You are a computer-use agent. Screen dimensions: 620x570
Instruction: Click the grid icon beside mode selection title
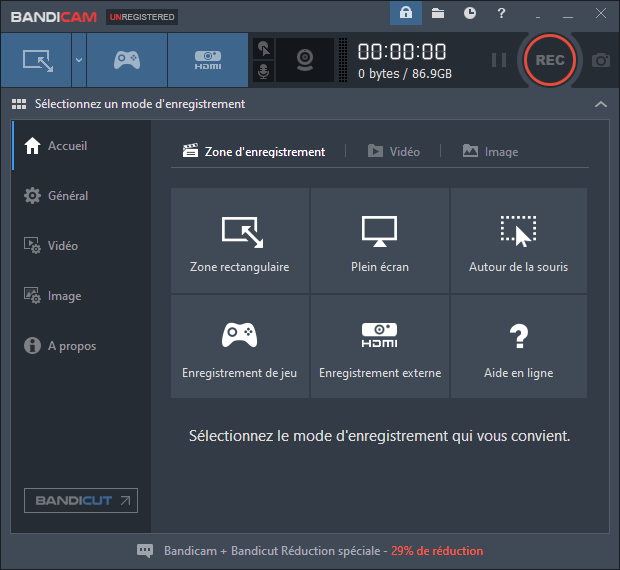19,104
